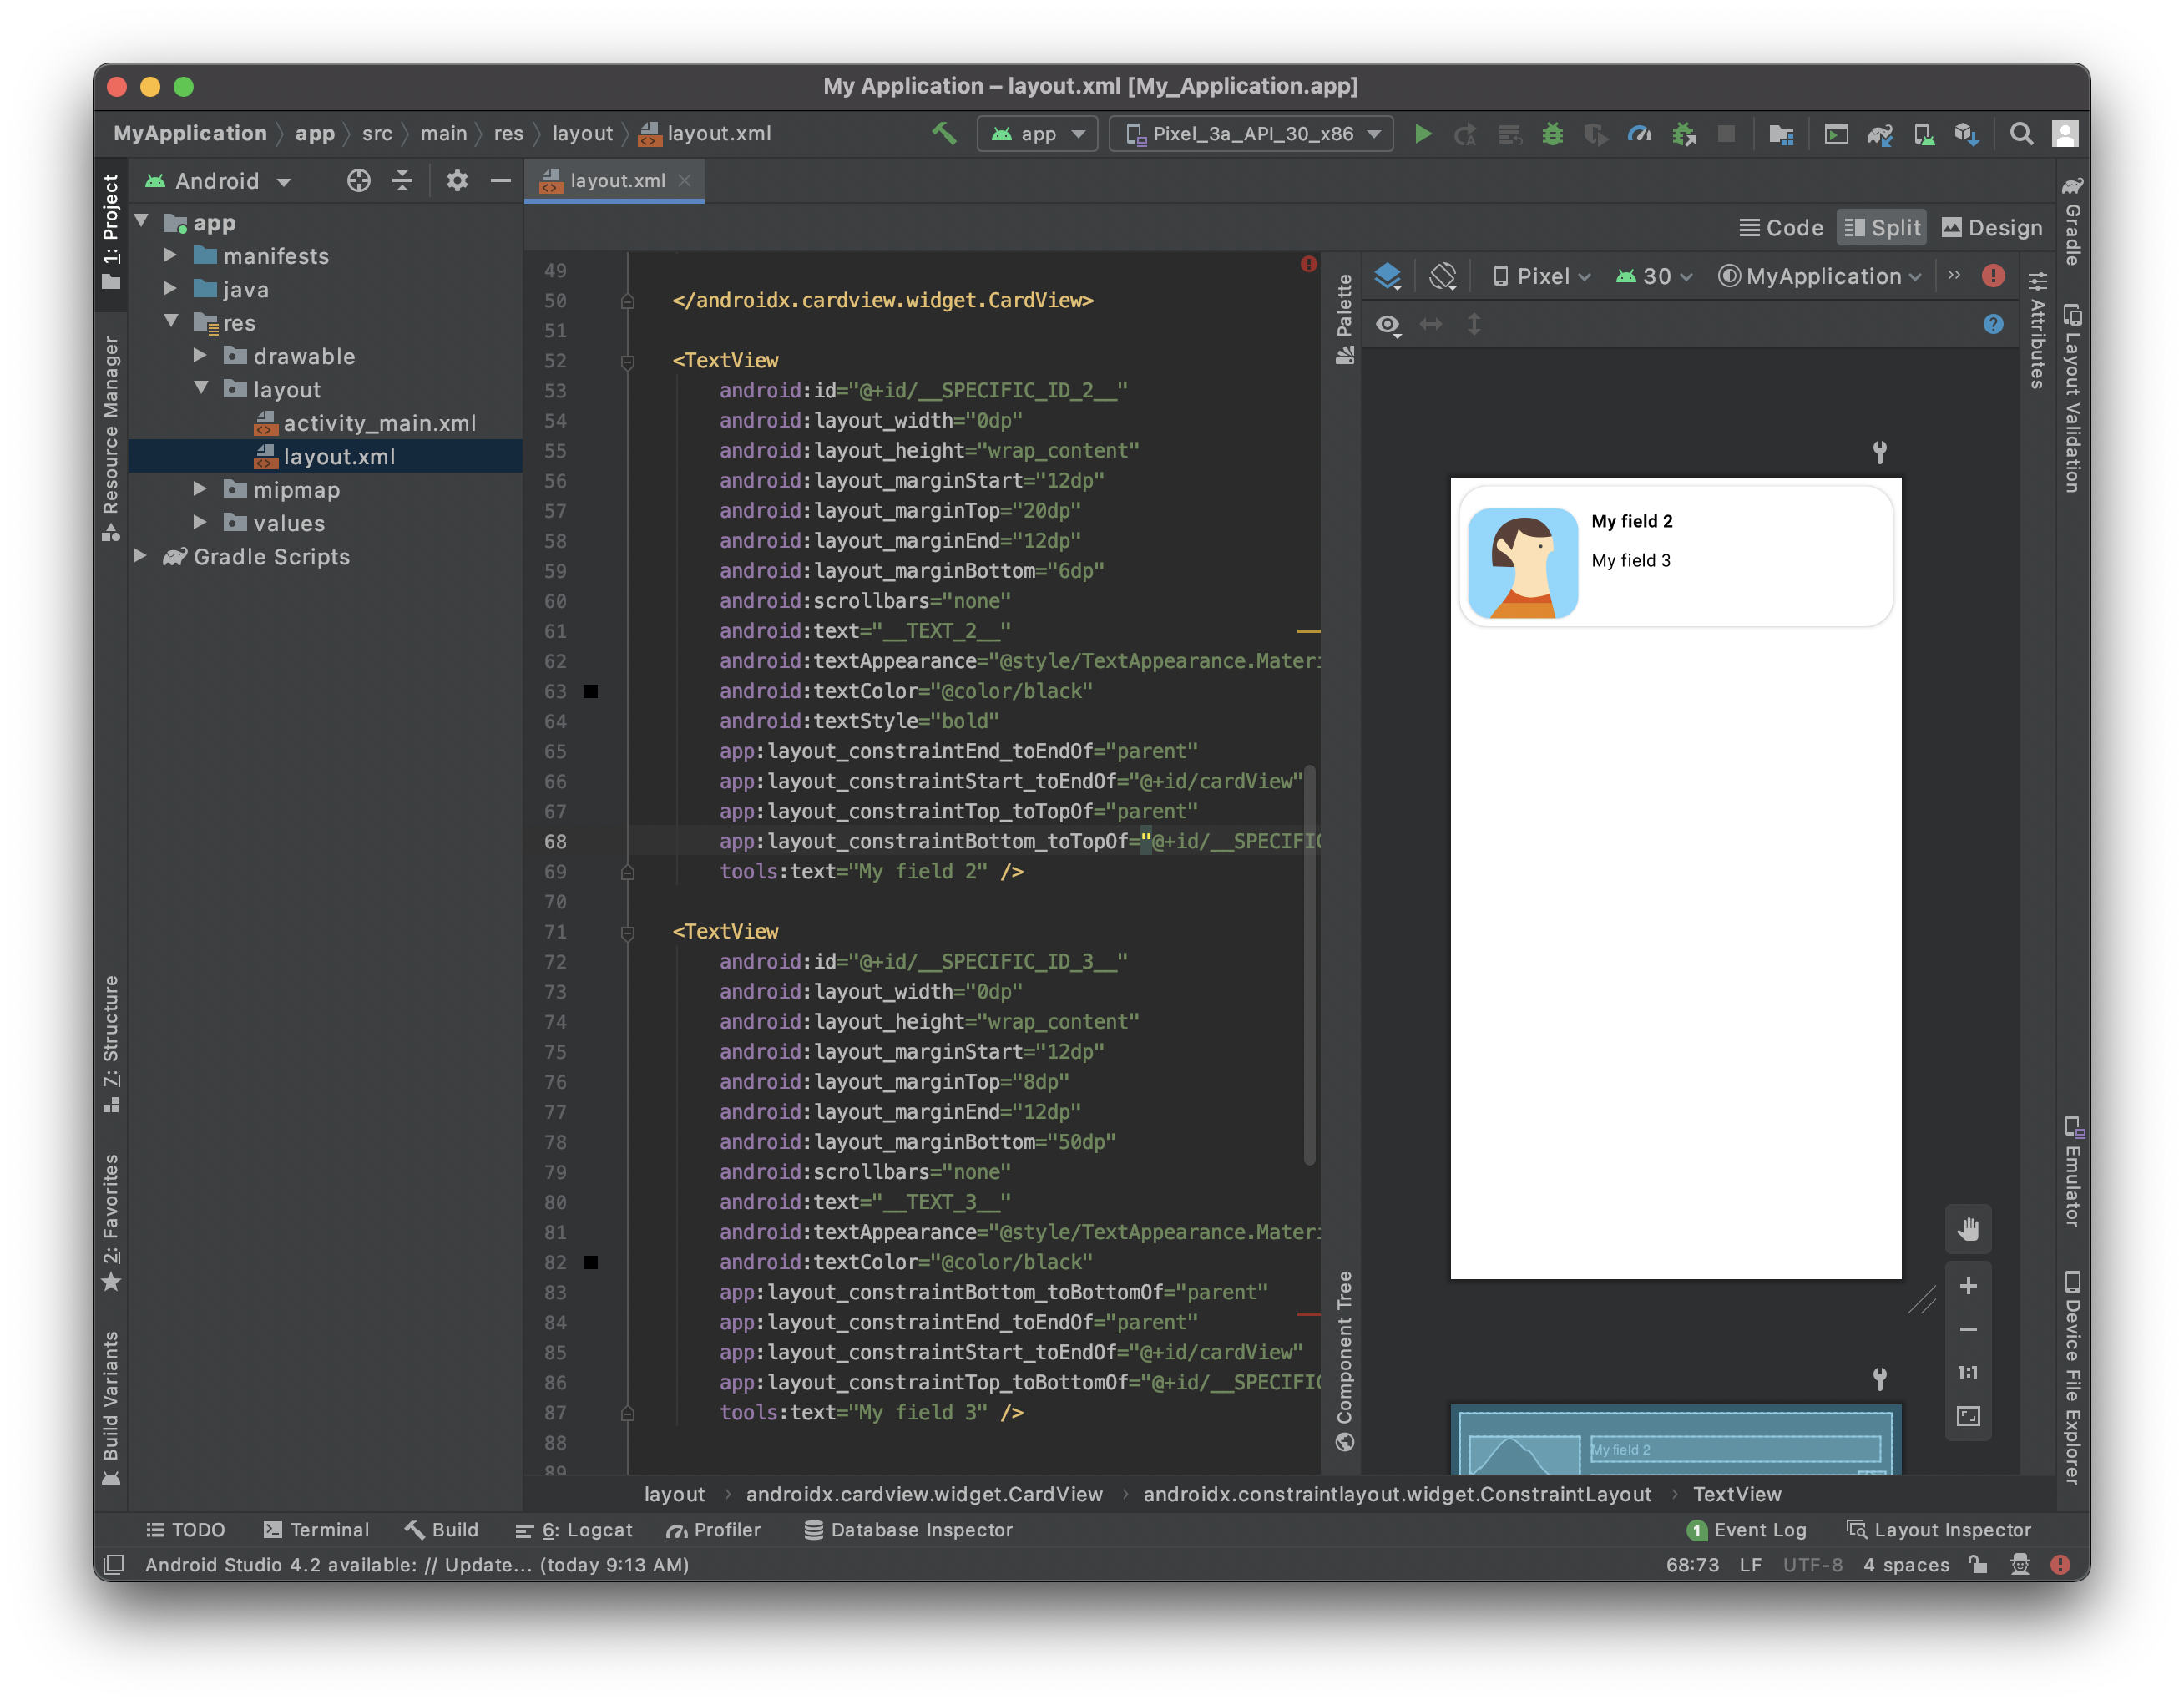The height and width of the screenshot is (1705, 2184).
Task: Fold the TextView tag at line 52
Action: pos(627,361)
